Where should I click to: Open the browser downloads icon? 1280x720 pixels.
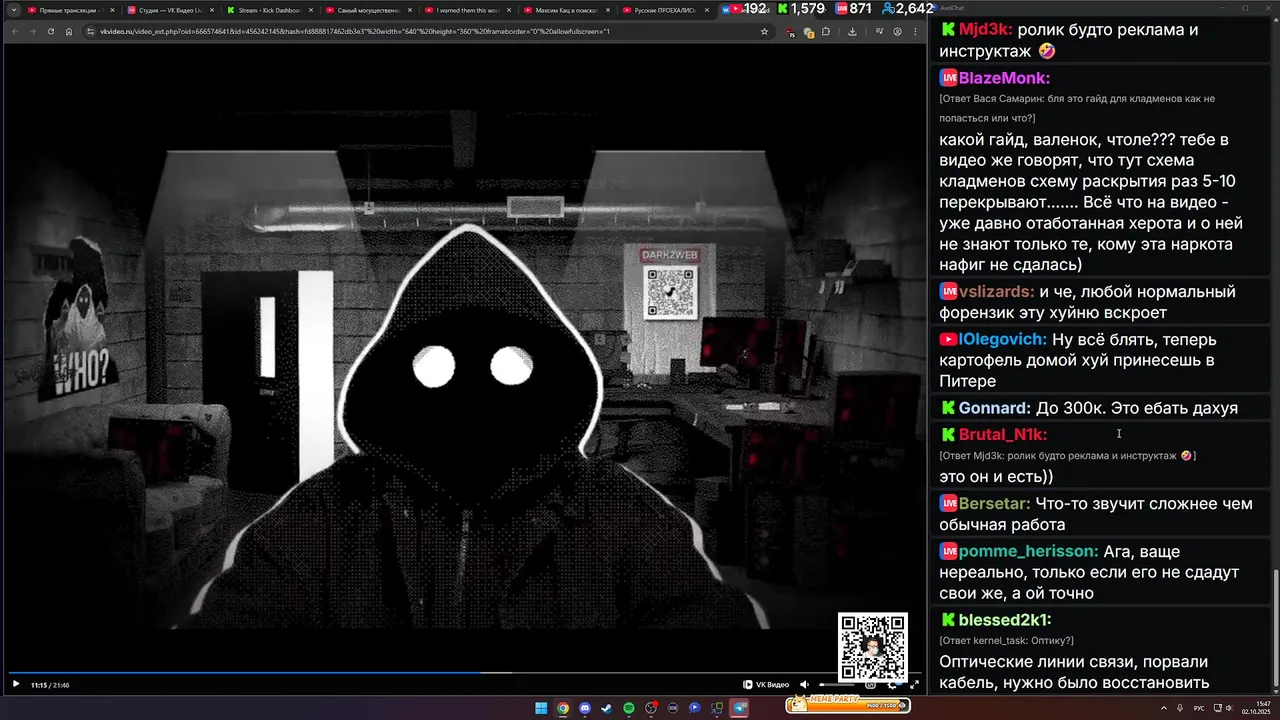tap(851, 31)
